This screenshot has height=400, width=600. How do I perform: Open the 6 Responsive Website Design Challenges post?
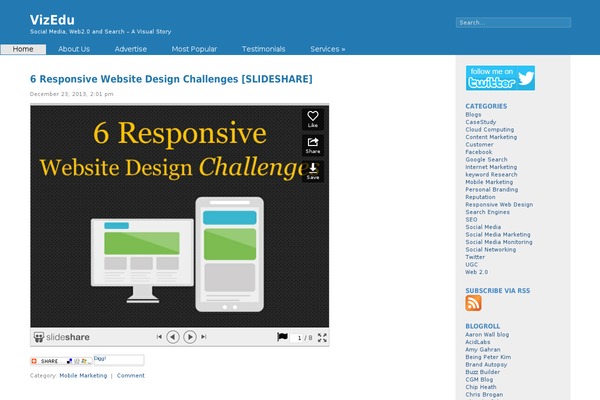[x=171, y=79]
